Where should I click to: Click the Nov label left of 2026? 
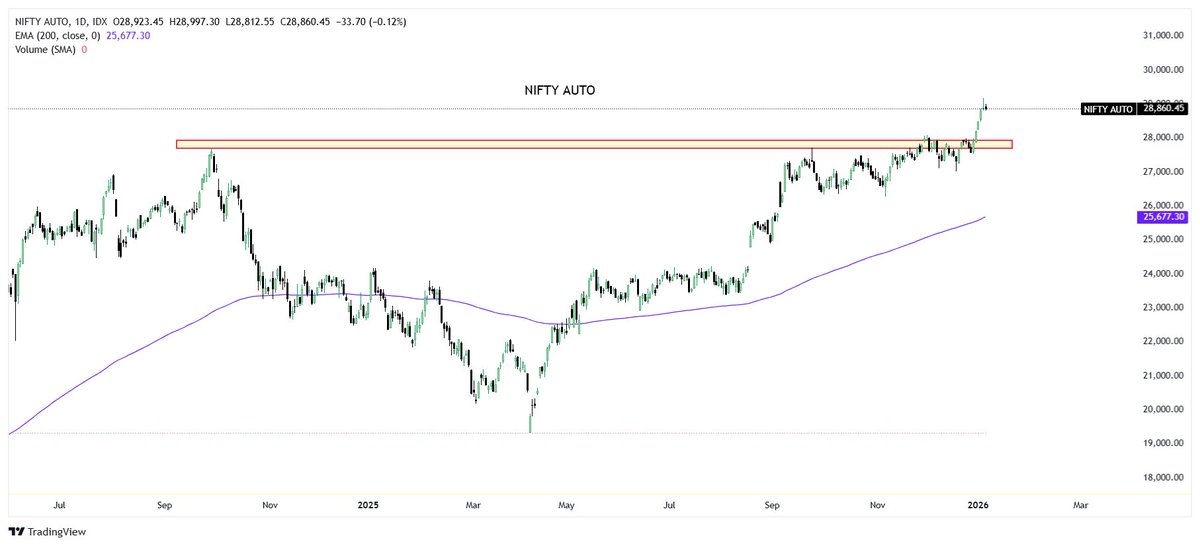(x=877, y=506)
